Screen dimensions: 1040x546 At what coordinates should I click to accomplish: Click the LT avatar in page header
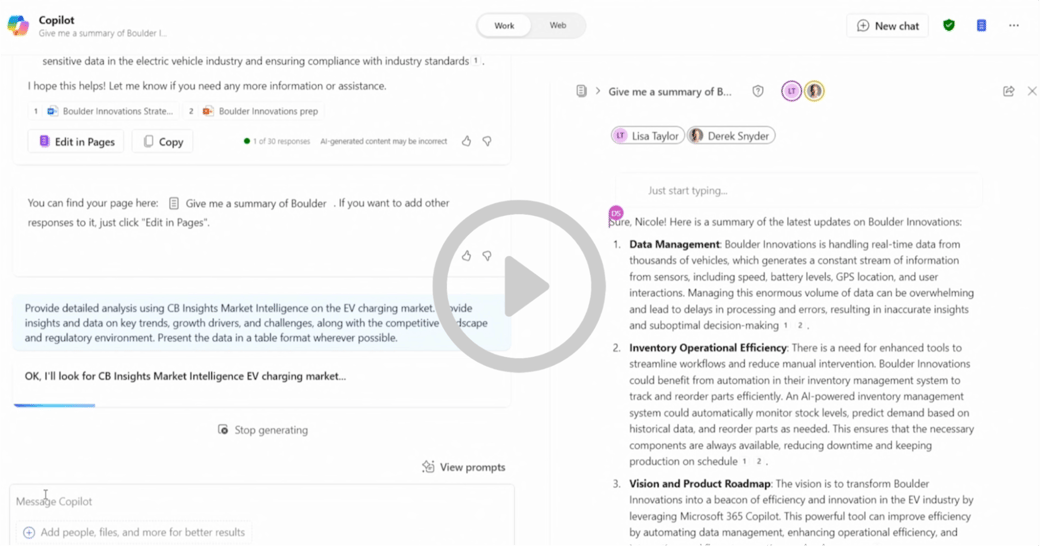791,91
